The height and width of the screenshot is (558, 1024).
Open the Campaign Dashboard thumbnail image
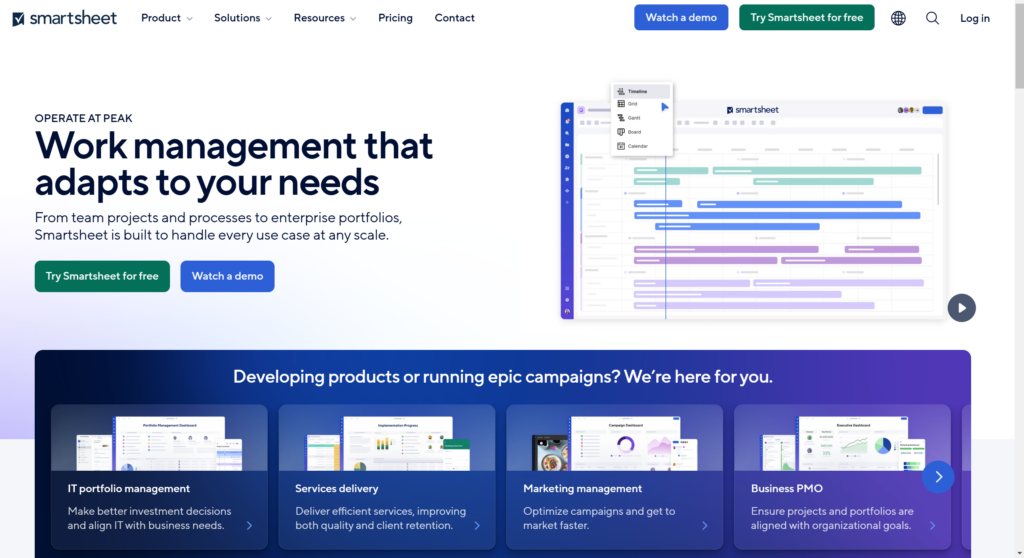tap(614, 442)
